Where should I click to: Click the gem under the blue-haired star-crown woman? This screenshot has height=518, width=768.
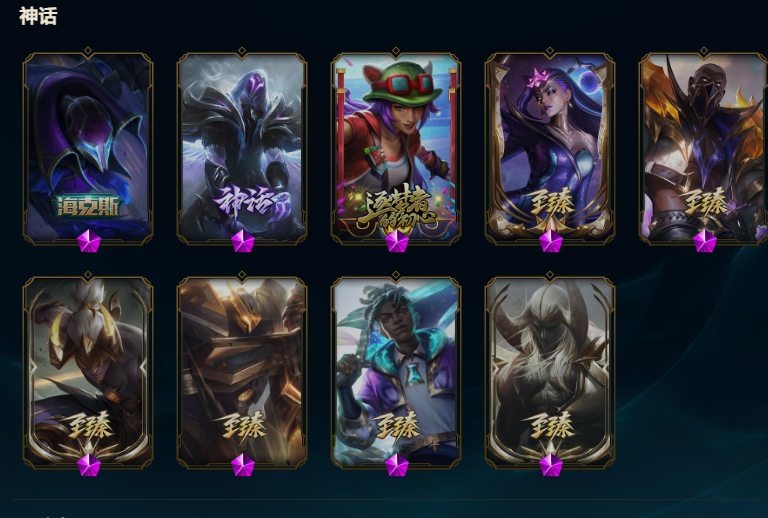pos(551,241)
